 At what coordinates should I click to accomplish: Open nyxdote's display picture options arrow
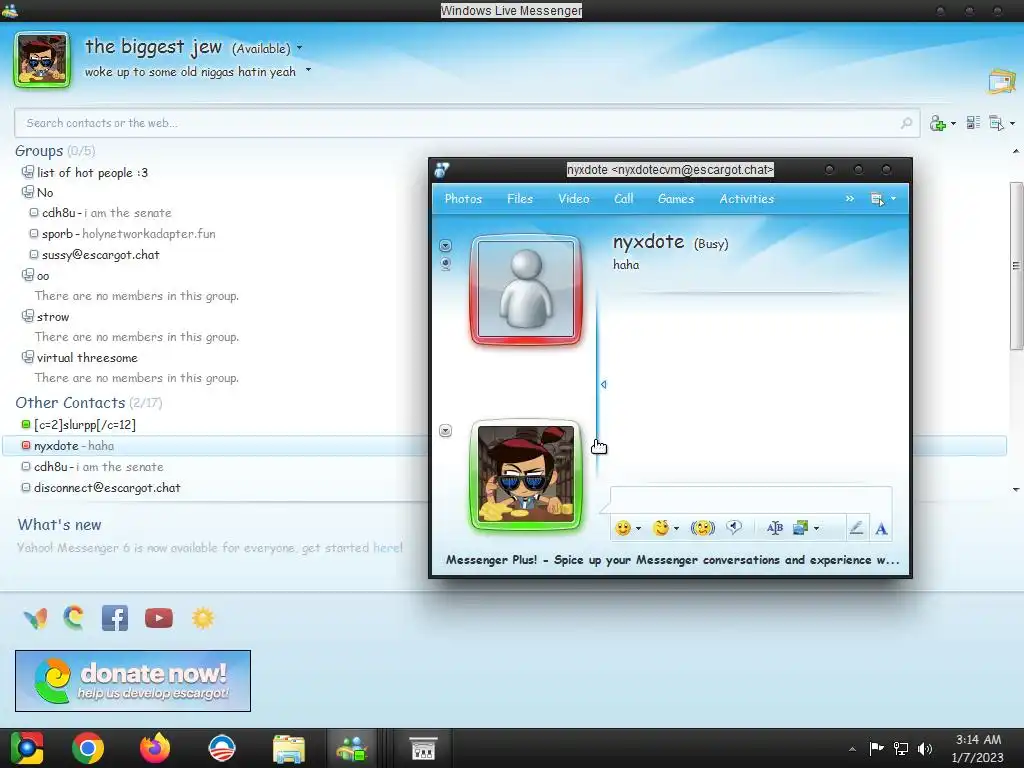point(445,246)
